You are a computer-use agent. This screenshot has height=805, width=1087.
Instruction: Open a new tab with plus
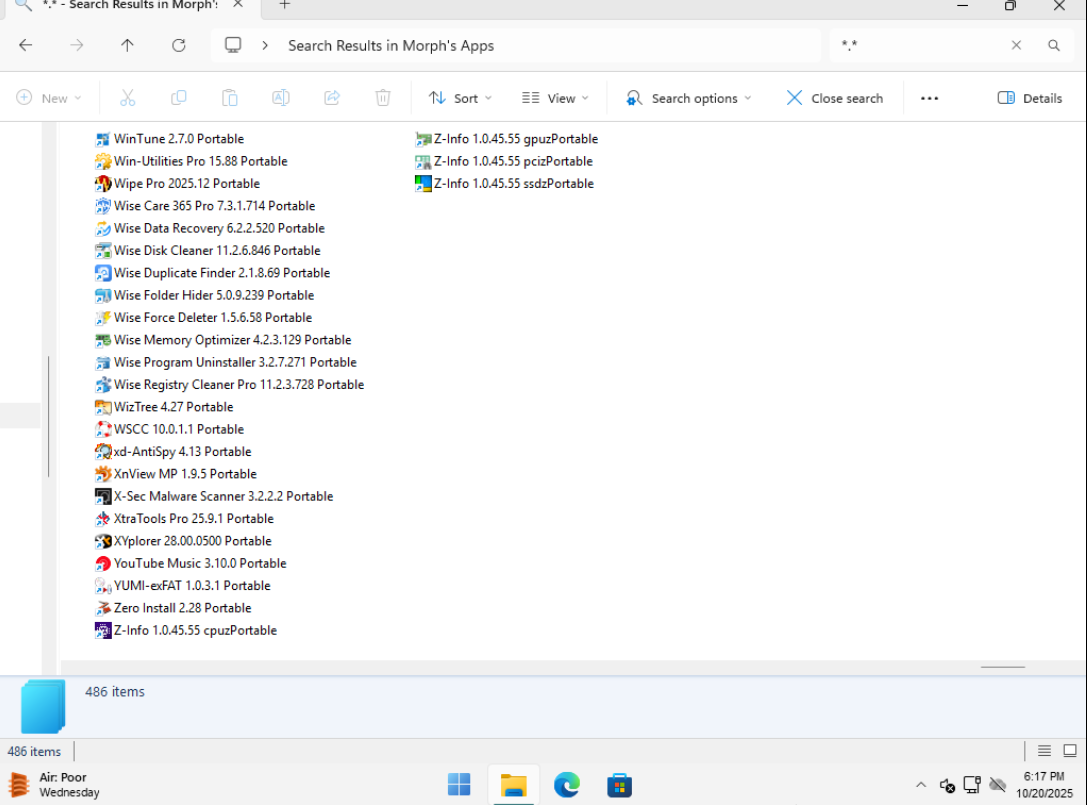(284, 5)
